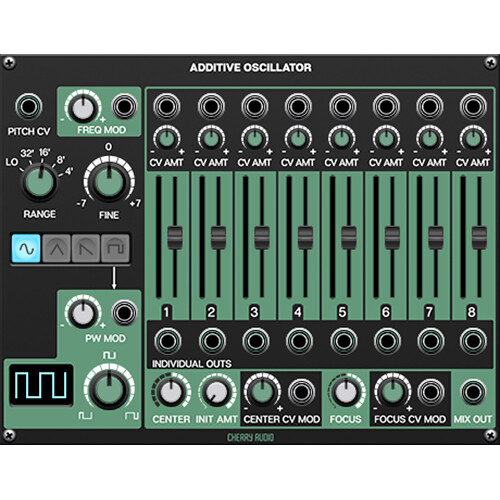Click the FOCUS CV MOD input jack
500x500 pixels.
tap(431, 392)
